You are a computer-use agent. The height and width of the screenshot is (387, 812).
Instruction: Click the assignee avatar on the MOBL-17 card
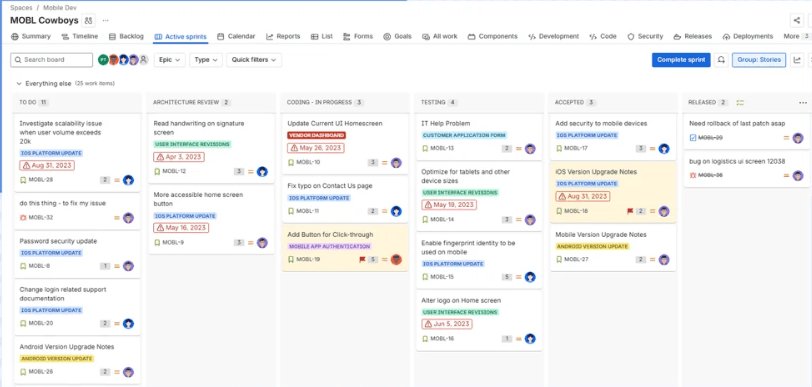point(664,149)
